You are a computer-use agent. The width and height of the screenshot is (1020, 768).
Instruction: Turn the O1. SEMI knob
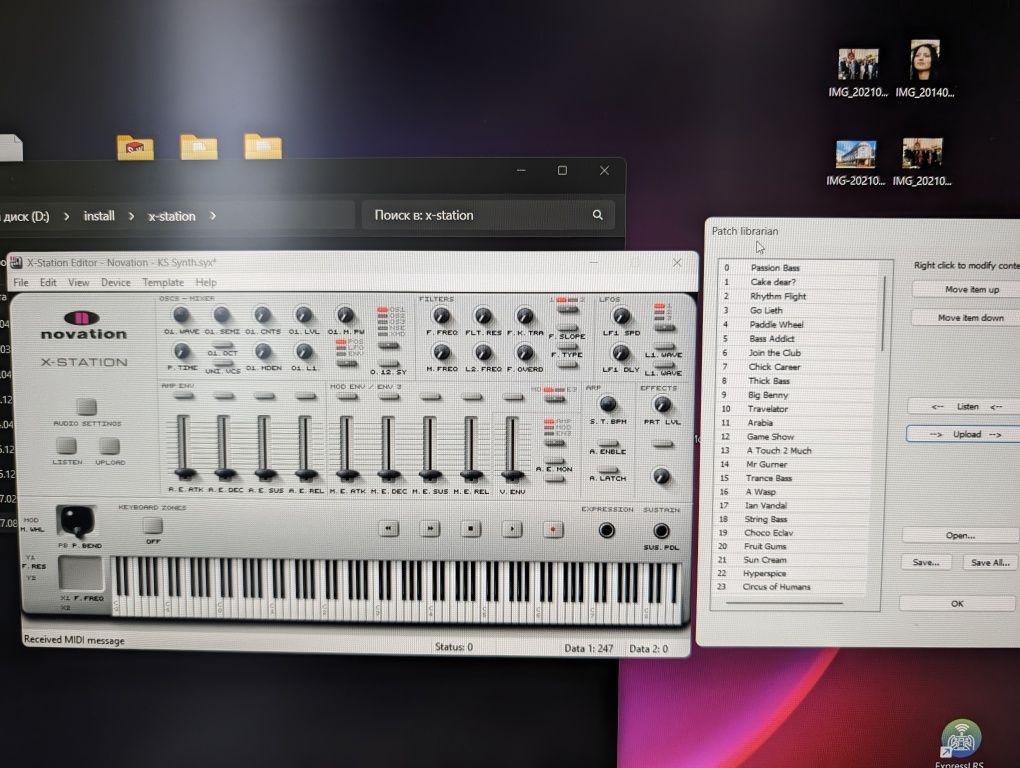click(x=222, y=316)
